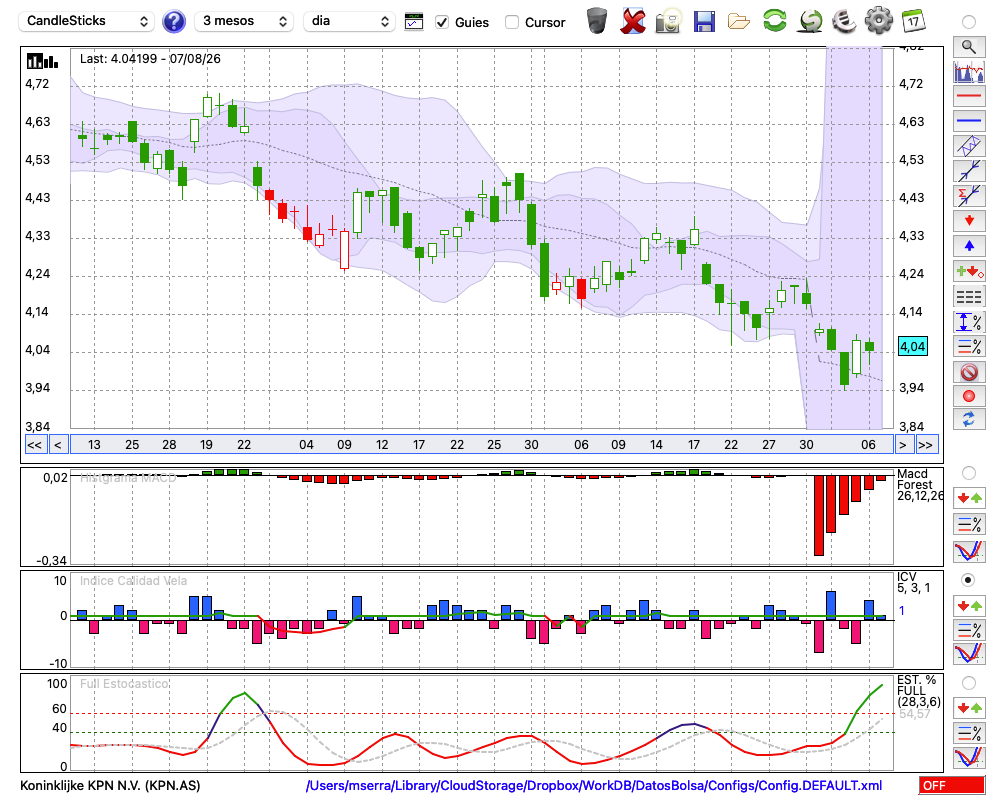Screen dimensions: 1000x800
Task: Click the magnifying glass zoom tool
Action: (969, 47)
